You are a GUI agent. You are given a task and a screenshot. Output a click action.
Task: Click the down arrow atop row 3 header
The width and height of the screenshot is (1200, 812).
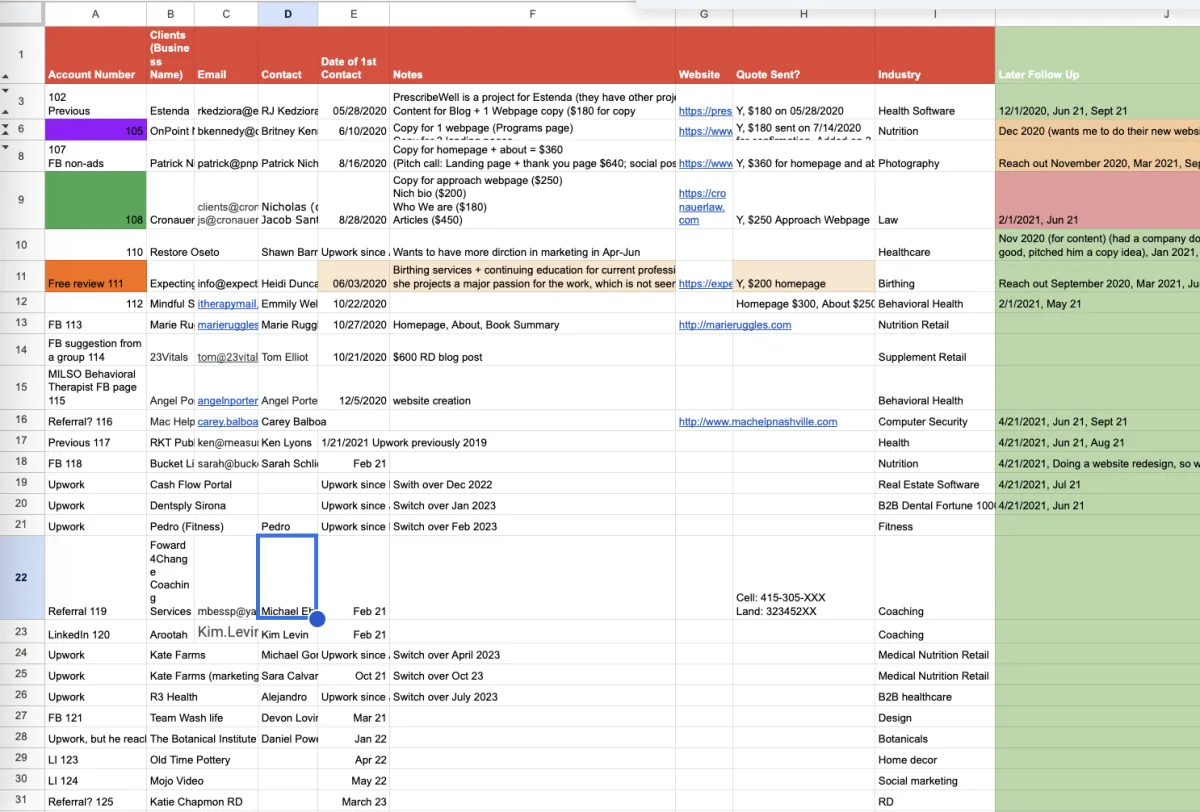pos(6,92)
